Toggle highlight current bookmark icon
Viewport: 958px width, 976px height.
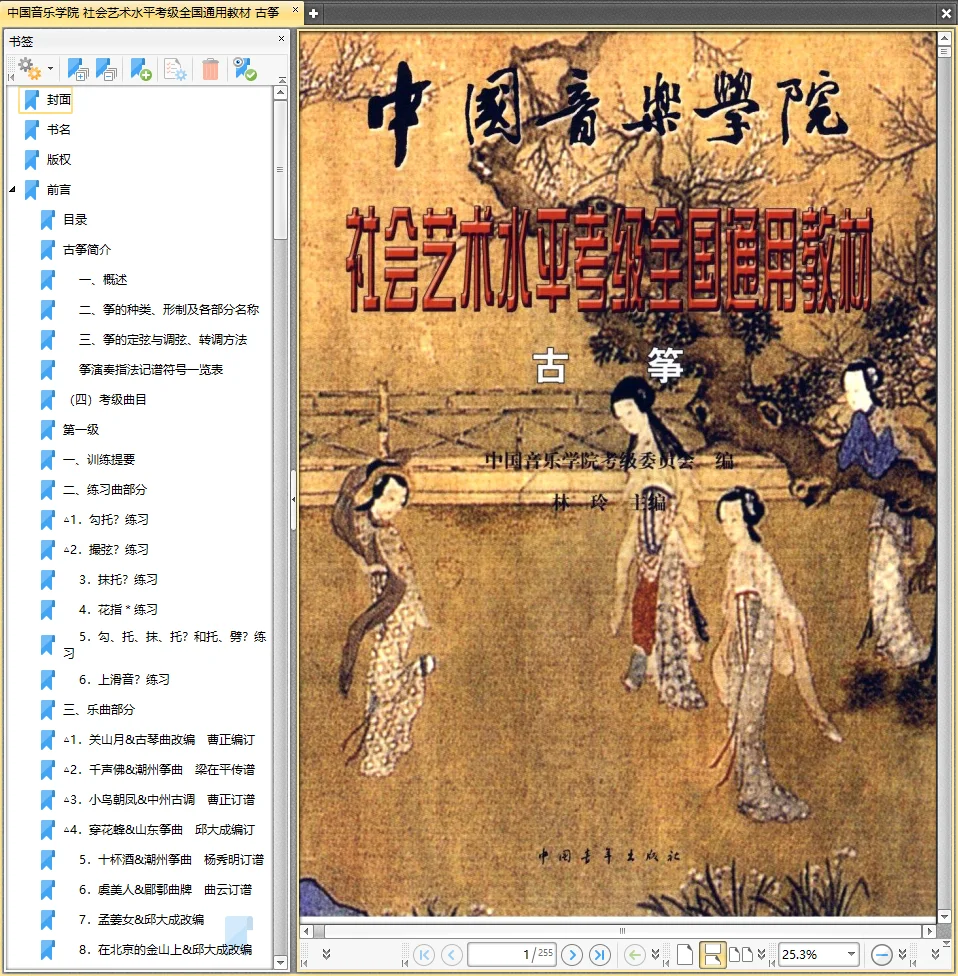245,68
